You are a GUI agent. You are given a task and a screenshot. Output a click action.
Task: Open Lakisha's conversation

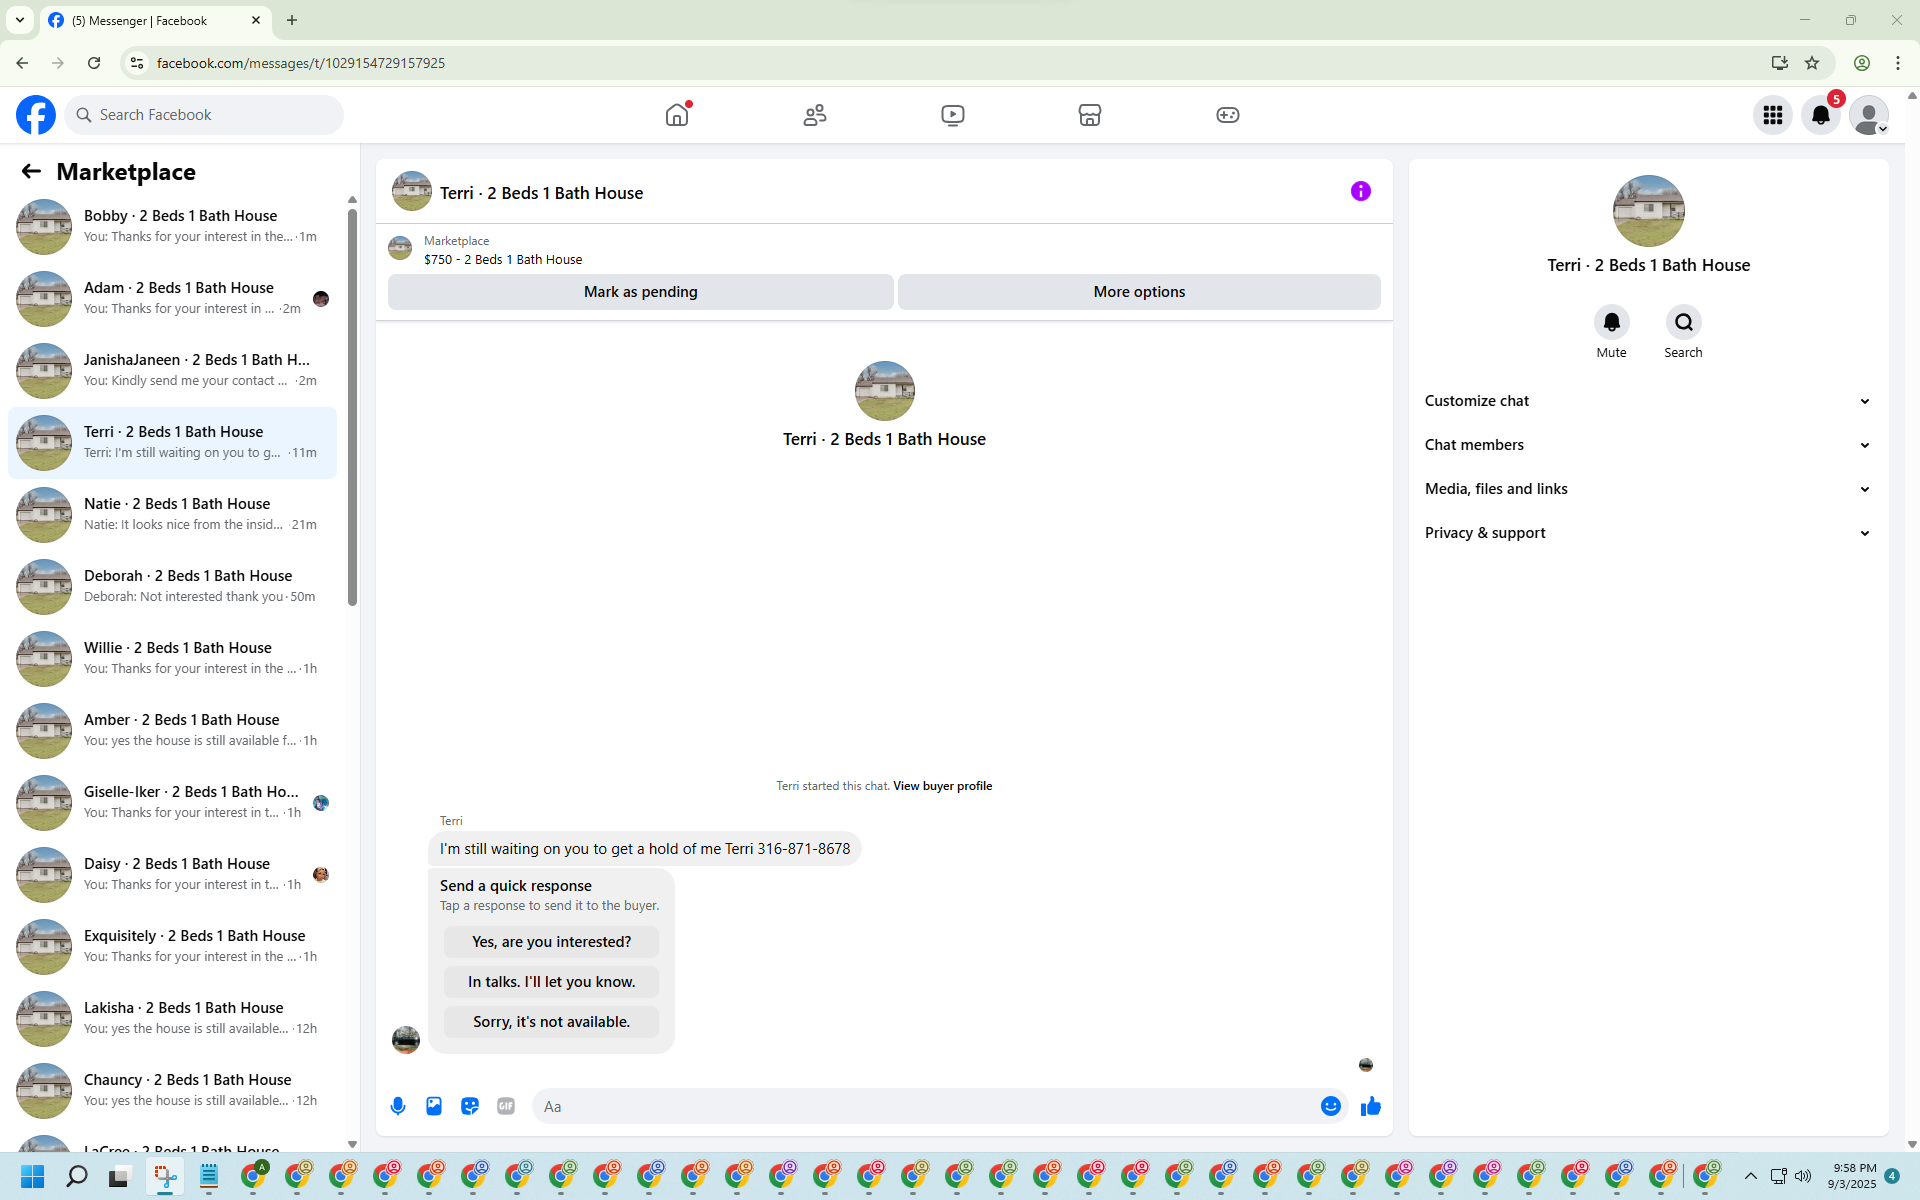172,1018
